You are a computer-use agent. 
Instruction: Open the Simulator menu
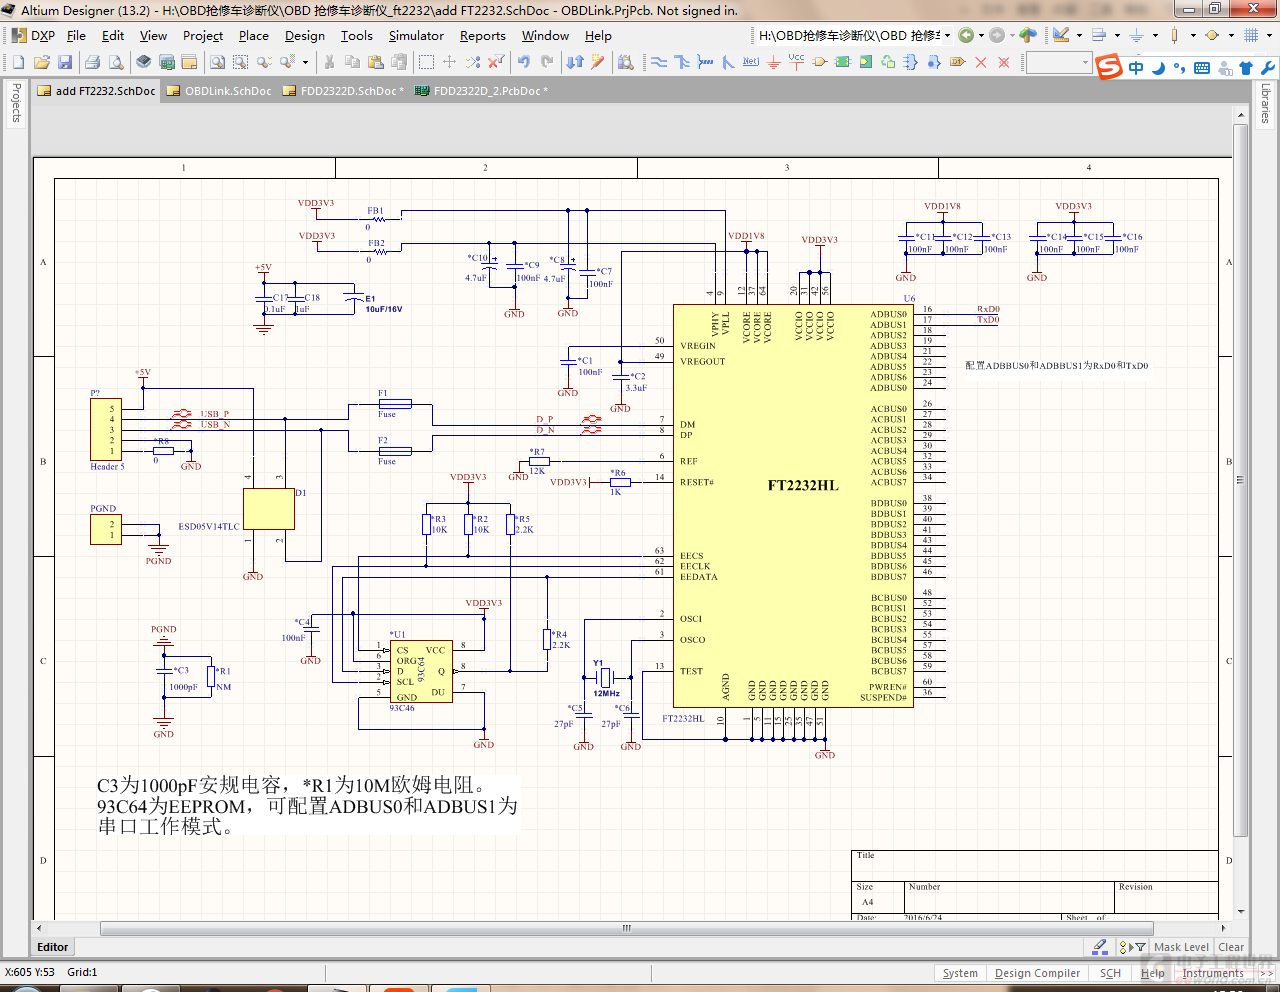[x=416, y=35]
